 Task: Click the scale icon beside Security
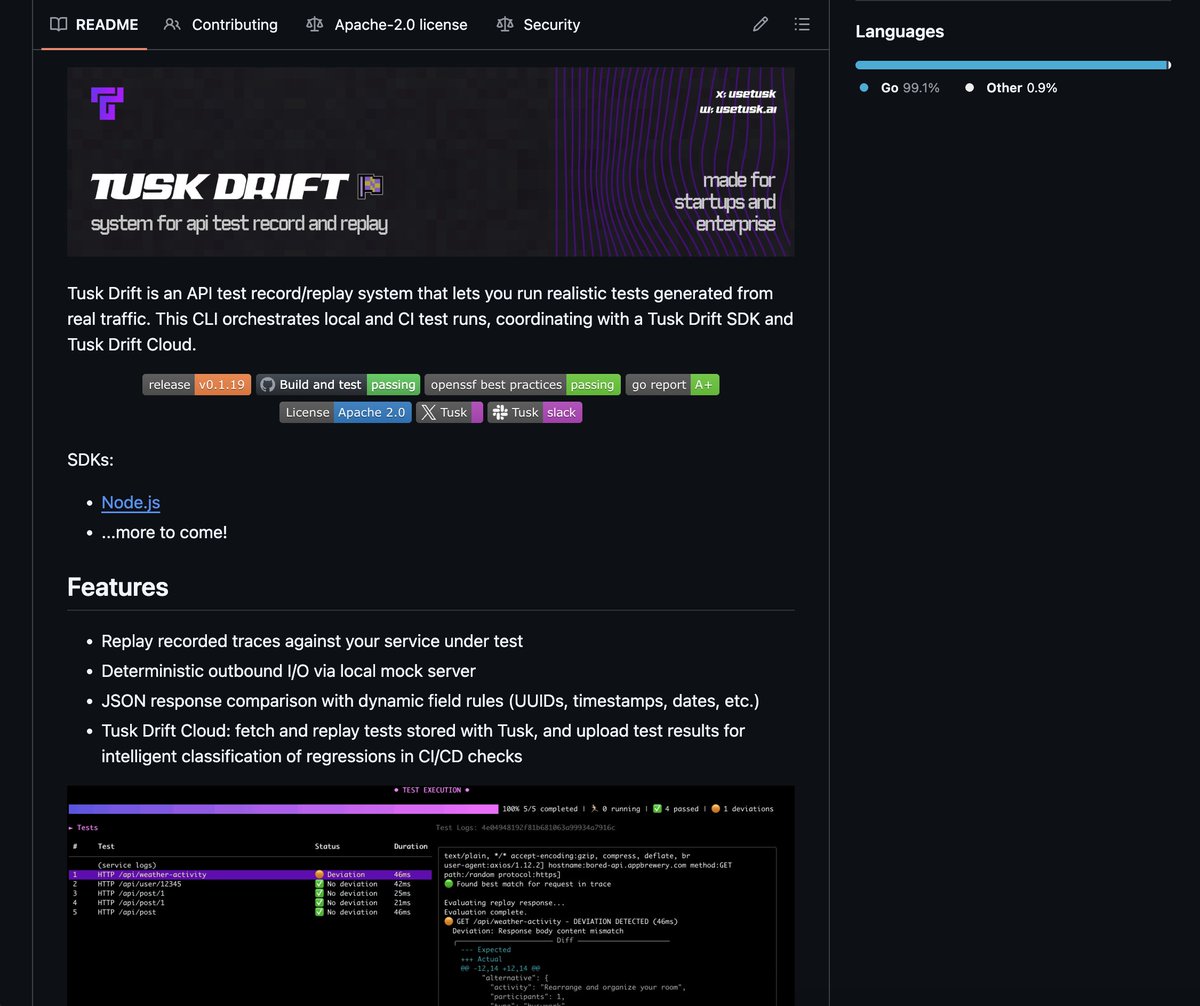pyautogui.click(x=505, y=24)
